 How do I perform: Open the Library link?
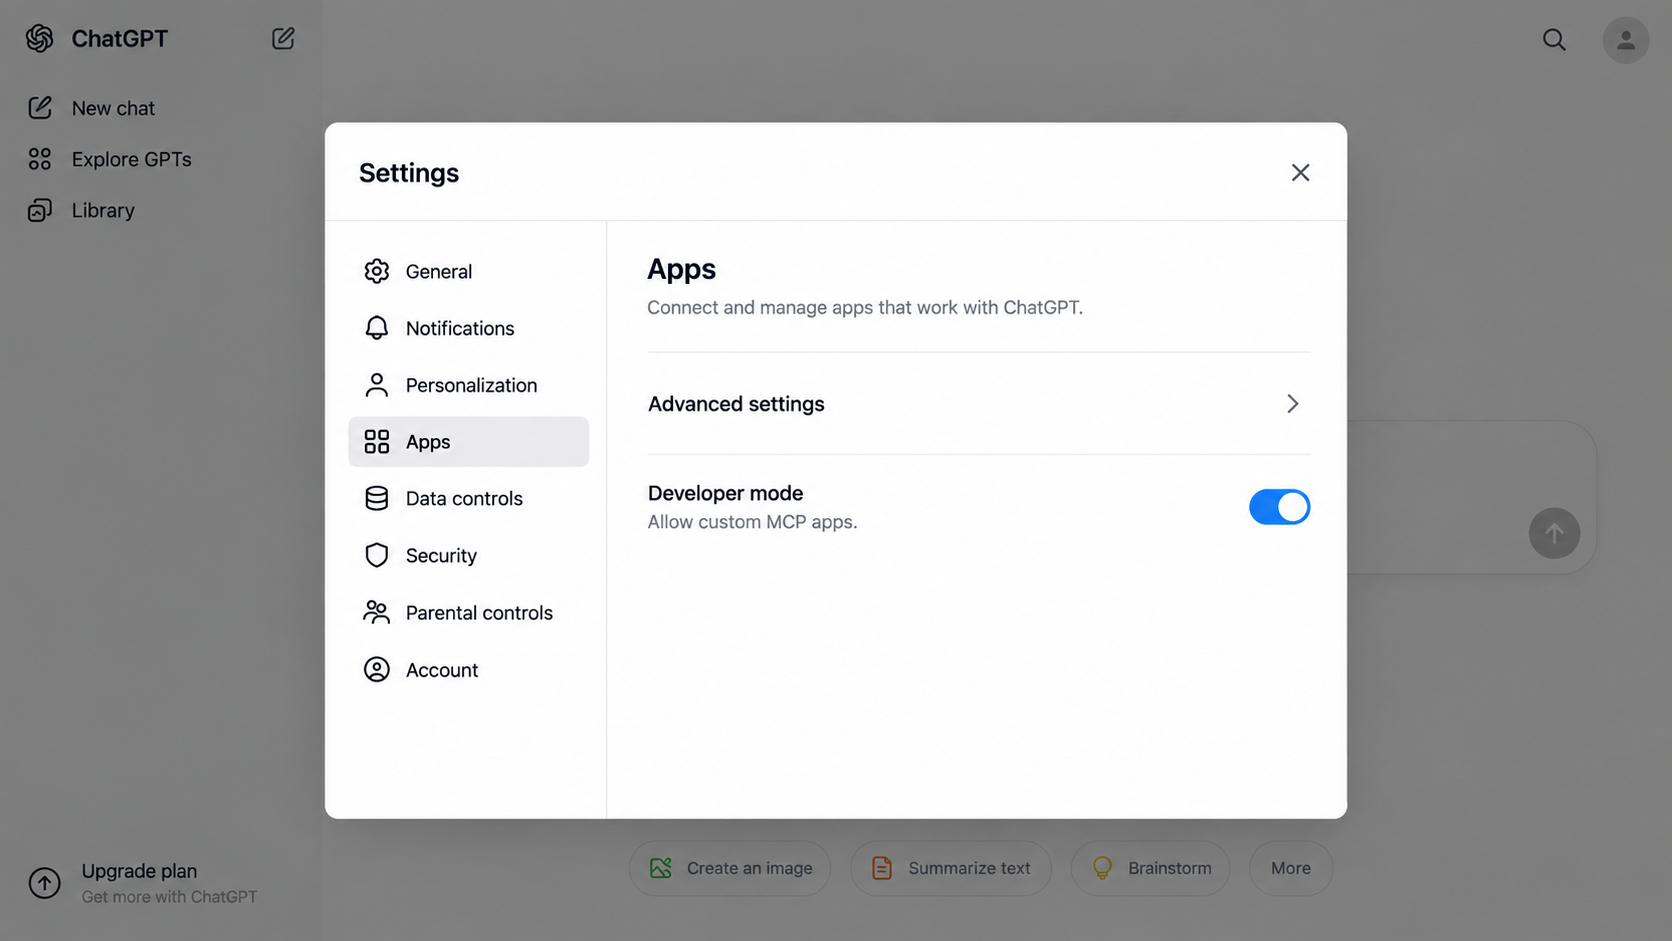point(103,210)
